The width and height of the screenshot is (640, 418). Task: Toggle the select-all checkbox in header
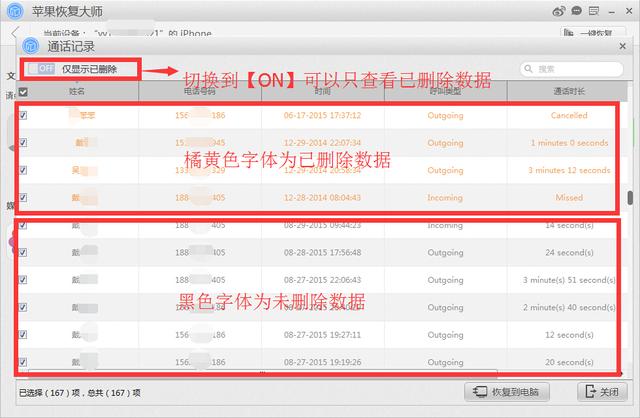point(23,92)
